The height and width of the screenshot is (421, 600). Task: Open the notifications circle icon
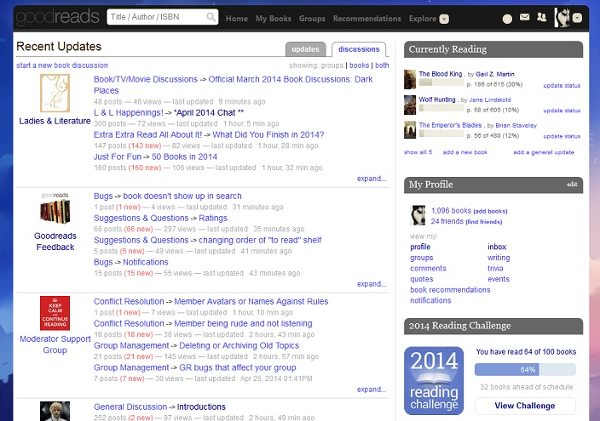coord(507,18)
